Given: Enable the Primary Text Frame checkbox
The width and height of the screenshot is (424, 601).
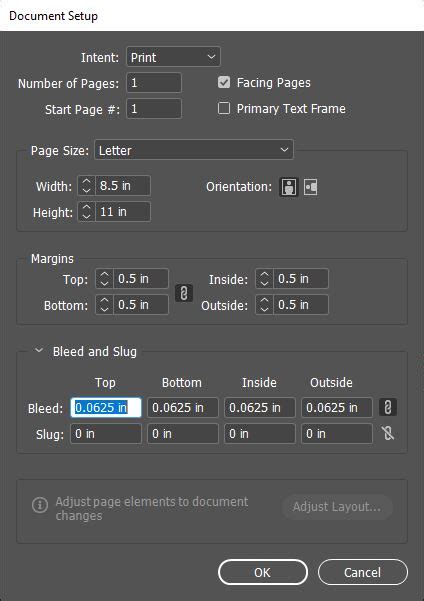Looking at the screenshot, I should (x=224, y=108).
